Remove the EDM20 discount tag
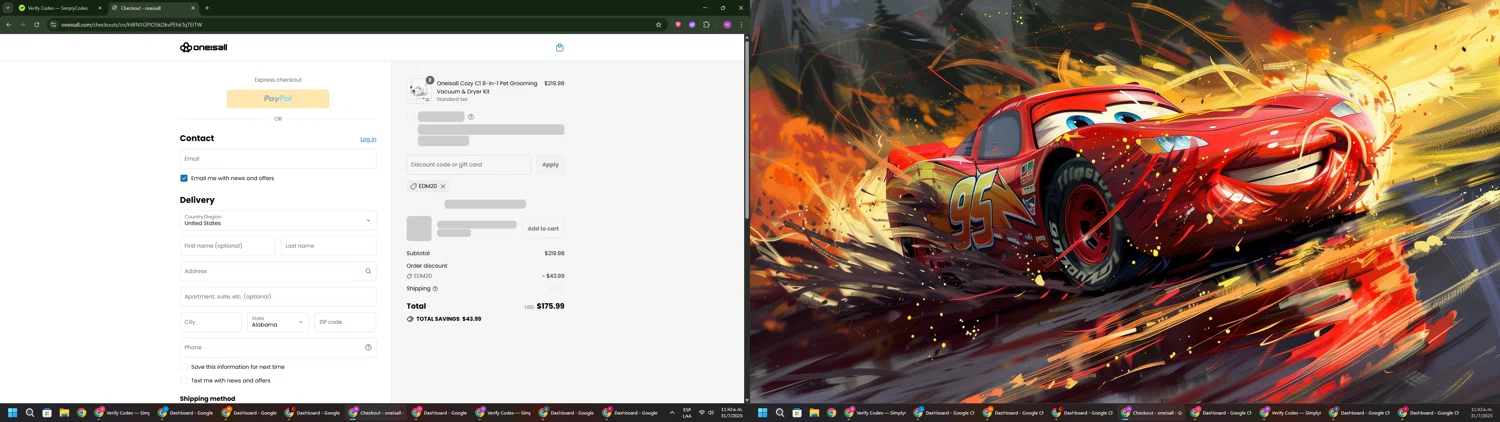Image resolution: width=1500 pixels, height=422 pixels. tap(443, 186)
